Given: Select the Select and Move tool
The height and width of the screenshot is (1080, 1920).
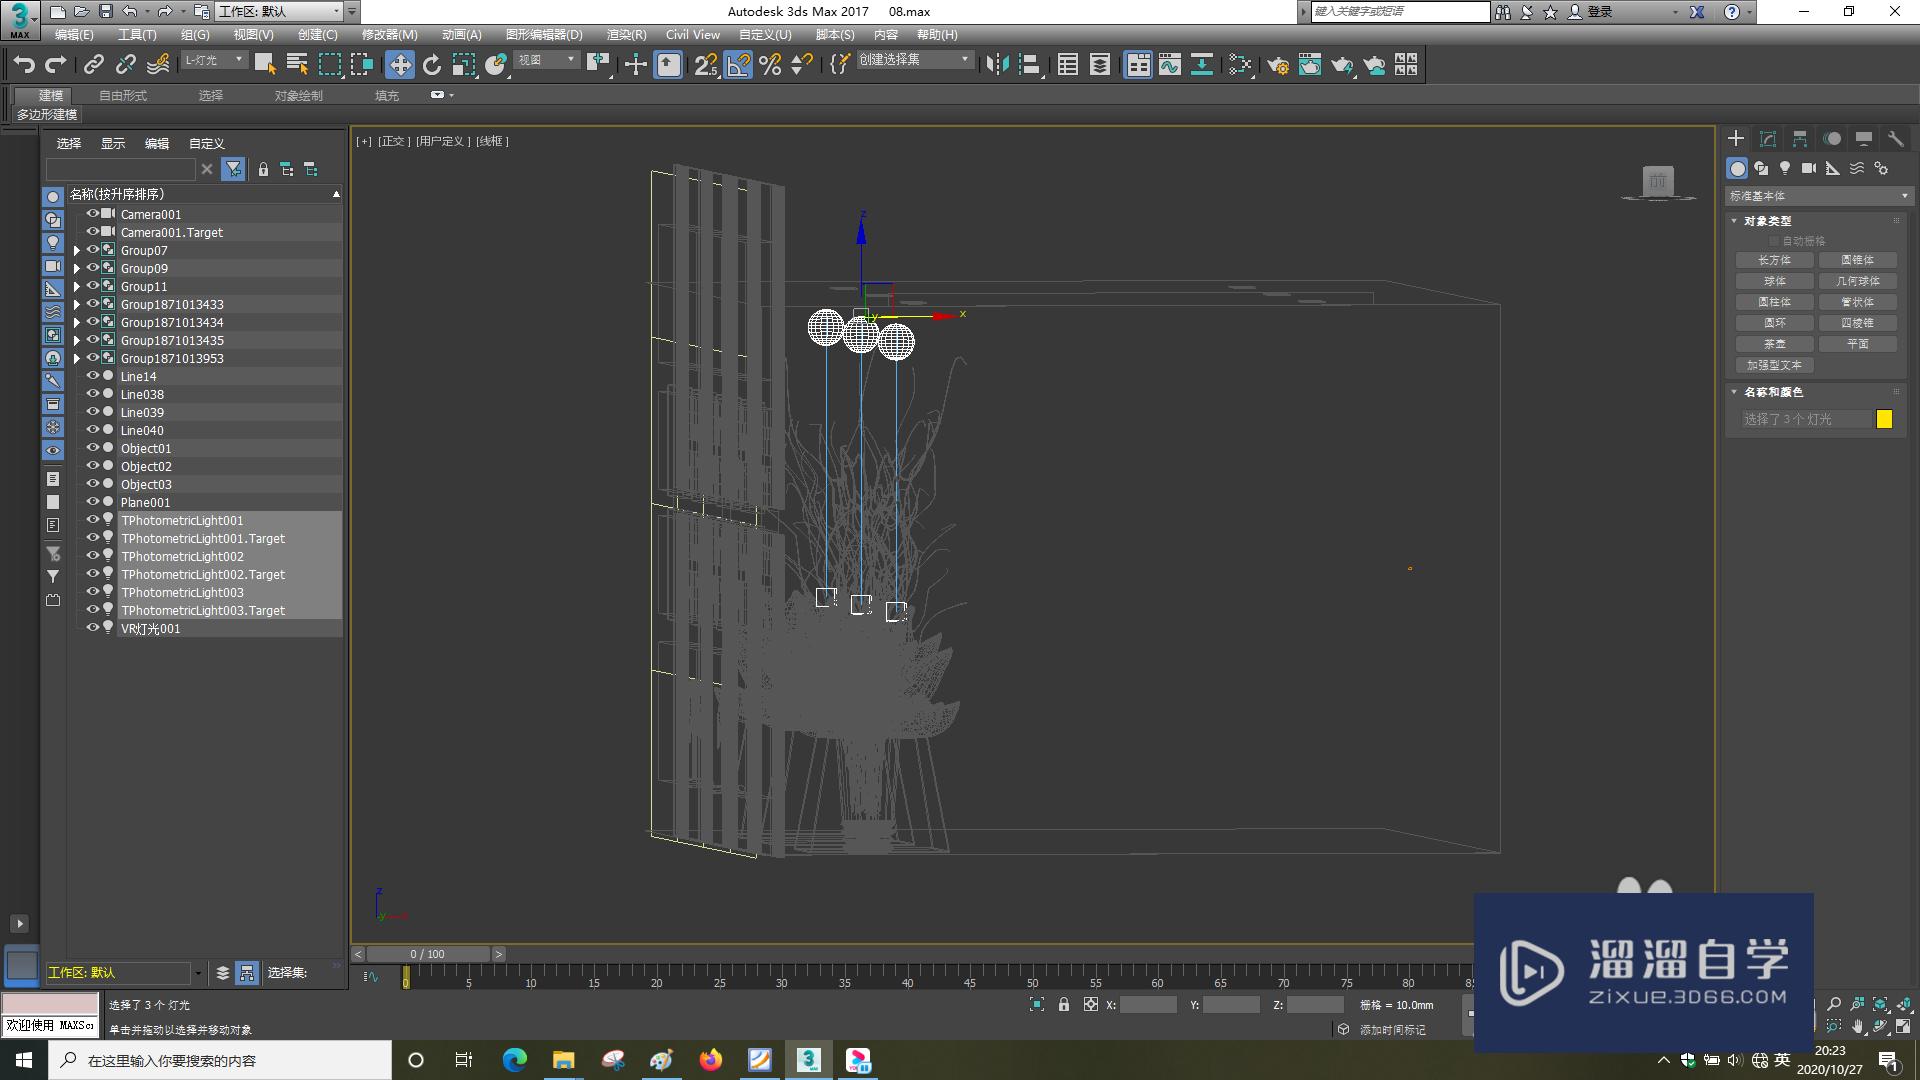Looking at the screenshot, I should 401,64.
